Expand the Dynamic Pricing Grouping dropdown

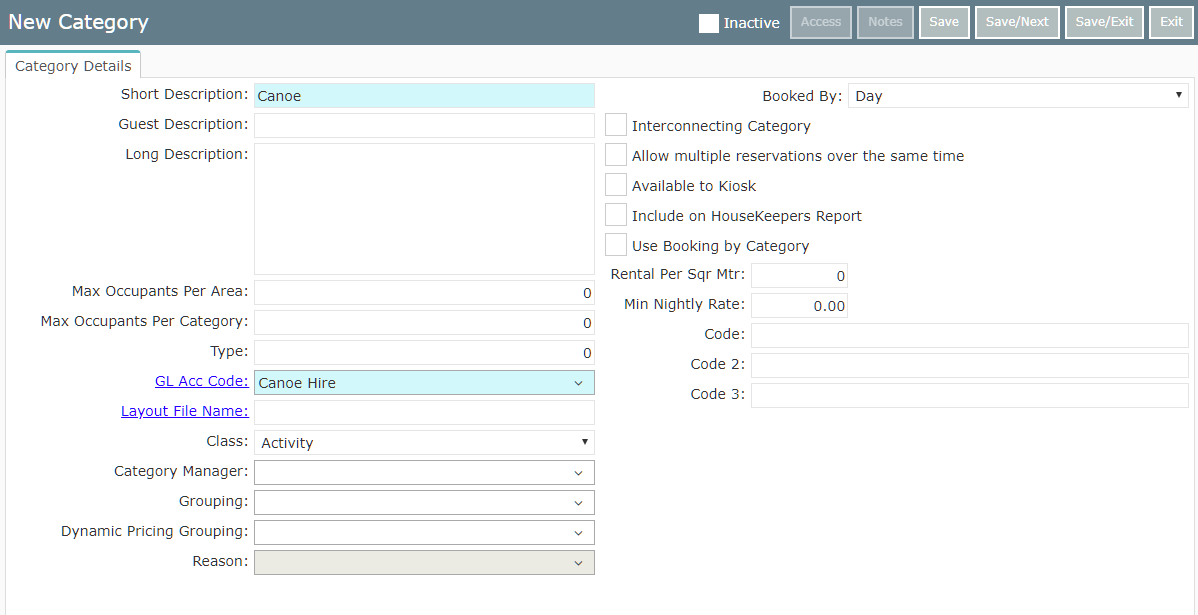tap(424, 532)
